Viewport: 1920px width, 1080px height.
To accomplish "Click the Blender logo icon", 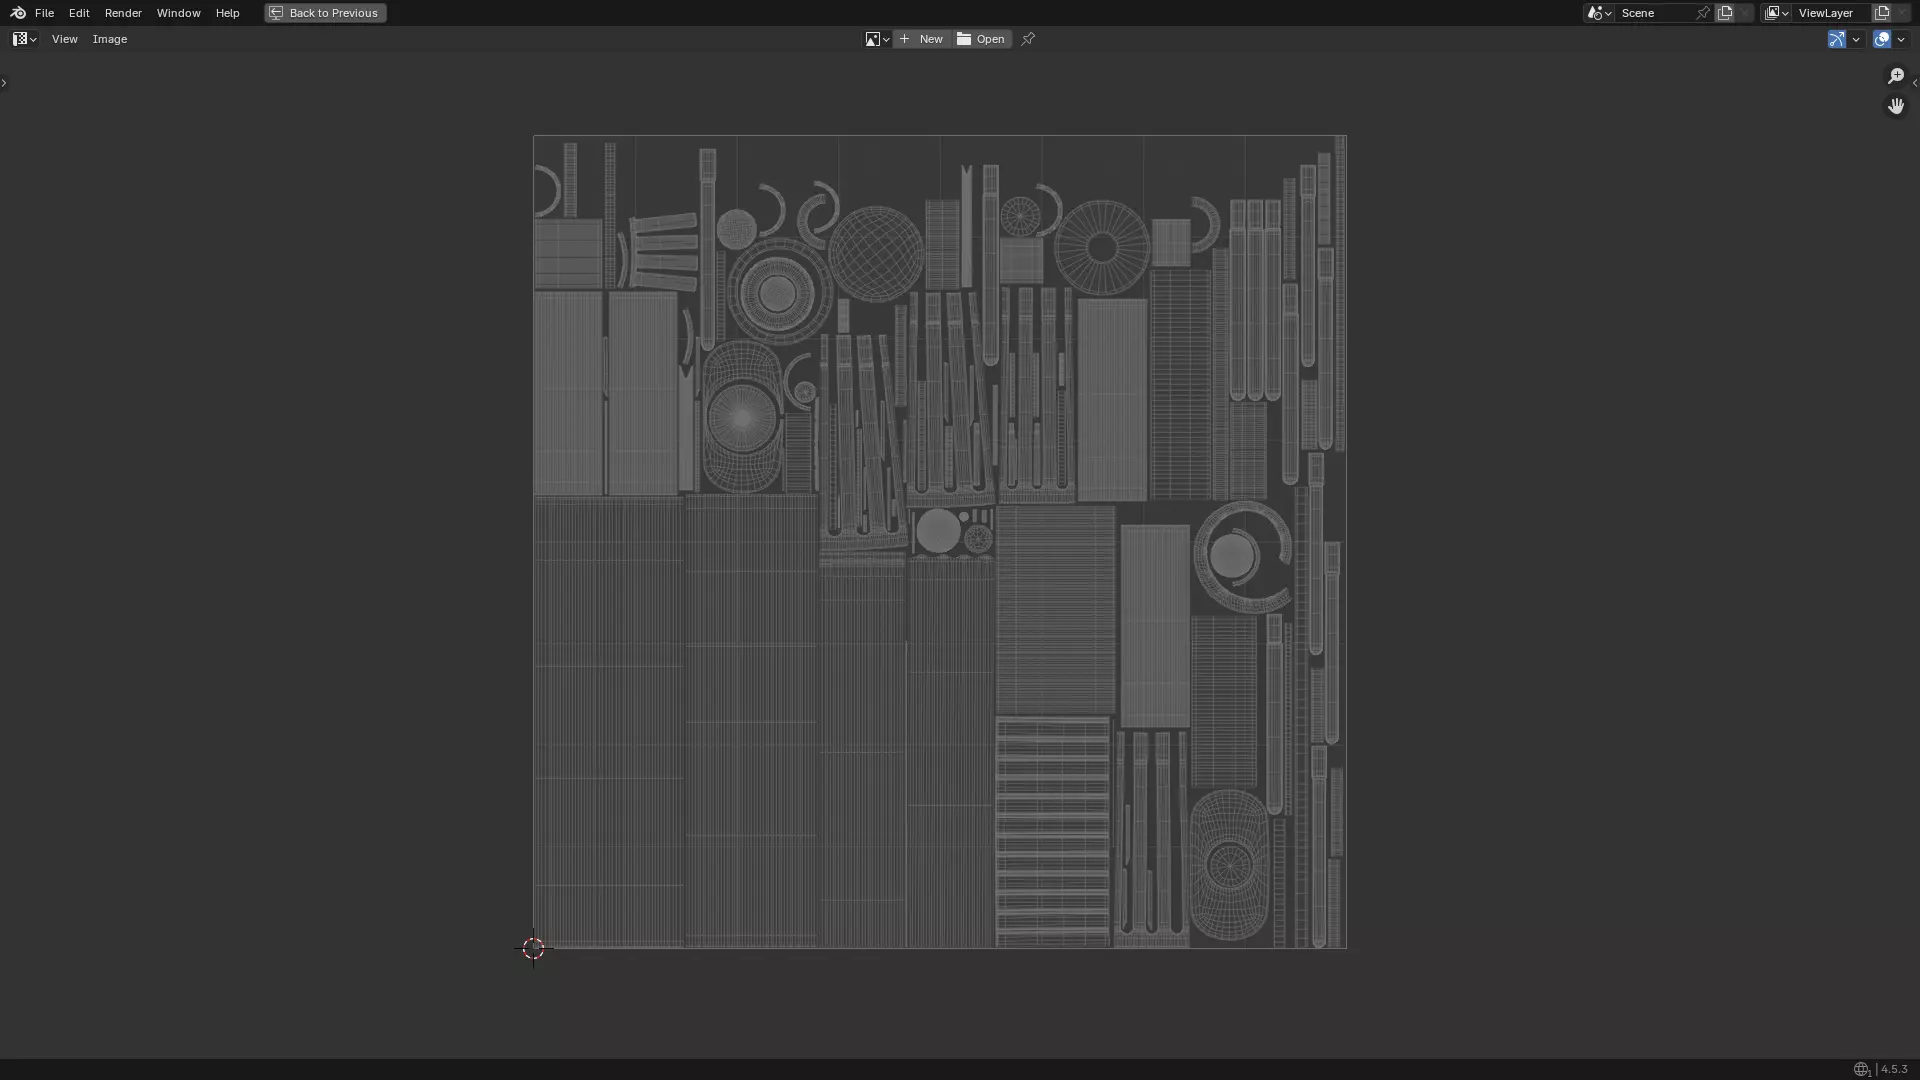I will pos(18,13).
